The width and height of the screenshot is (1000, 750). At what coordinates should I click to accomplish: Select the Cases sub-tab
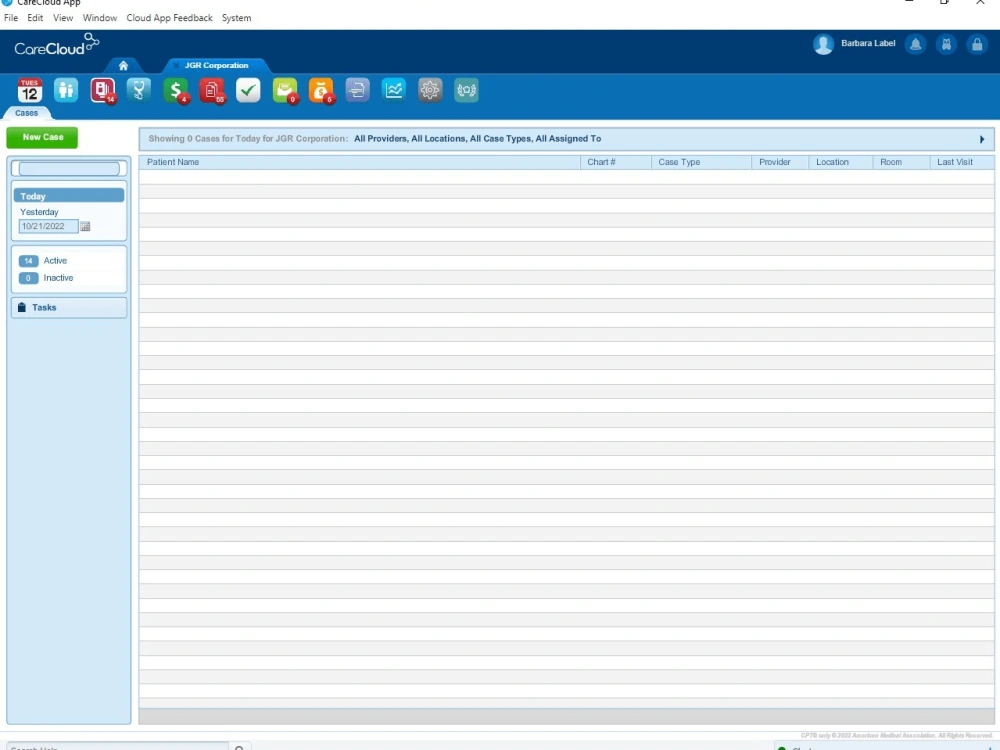27,113
